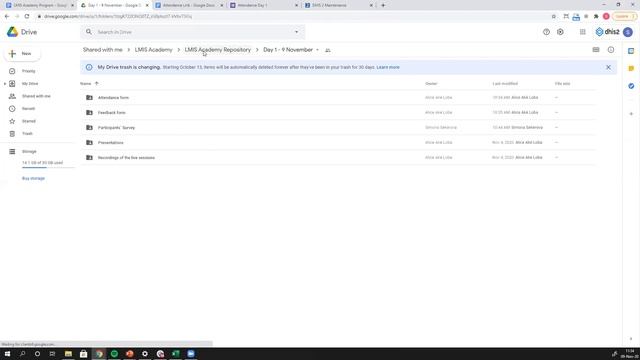The image size is (640, 360).
Task: Open PowerPoint from taskbar
Action: pos(129,354)
